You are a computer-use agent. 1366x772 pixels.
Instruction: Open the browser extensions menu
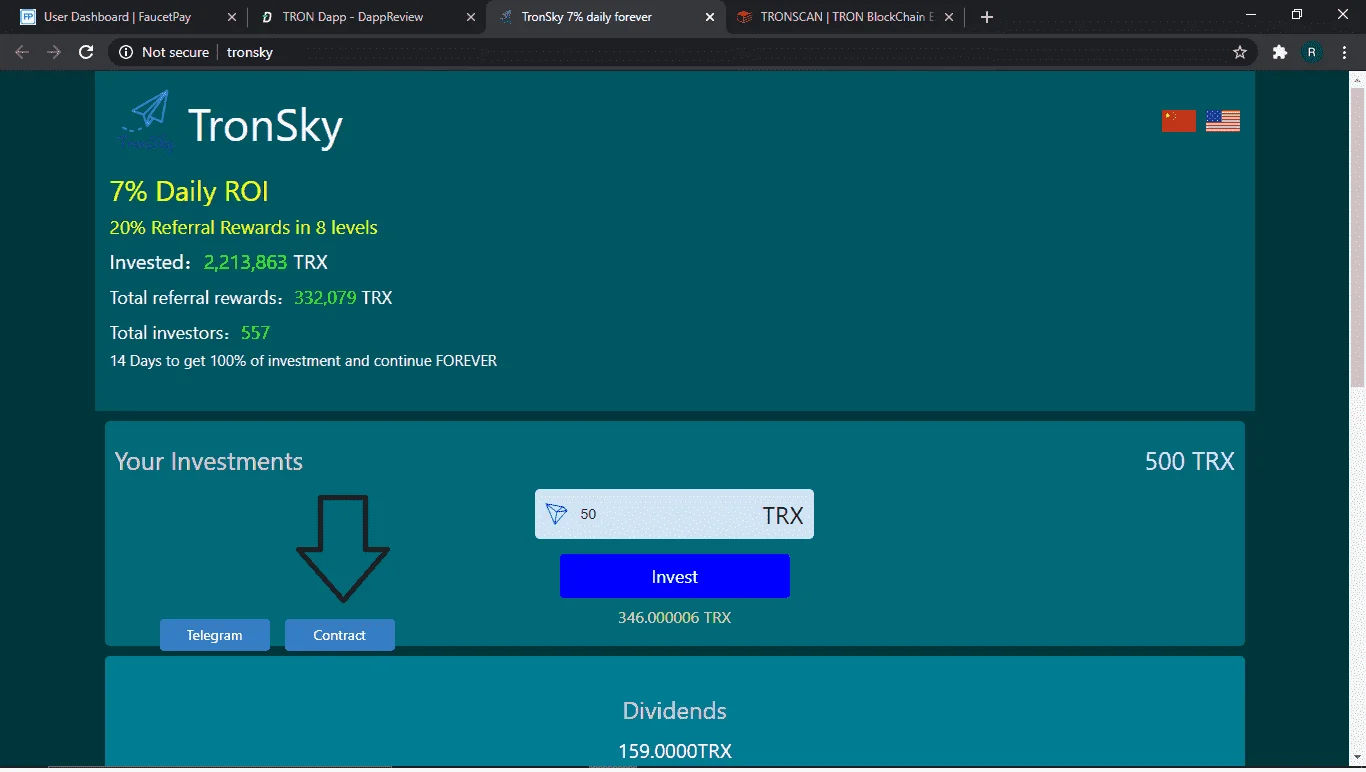tap(1279, 52)
